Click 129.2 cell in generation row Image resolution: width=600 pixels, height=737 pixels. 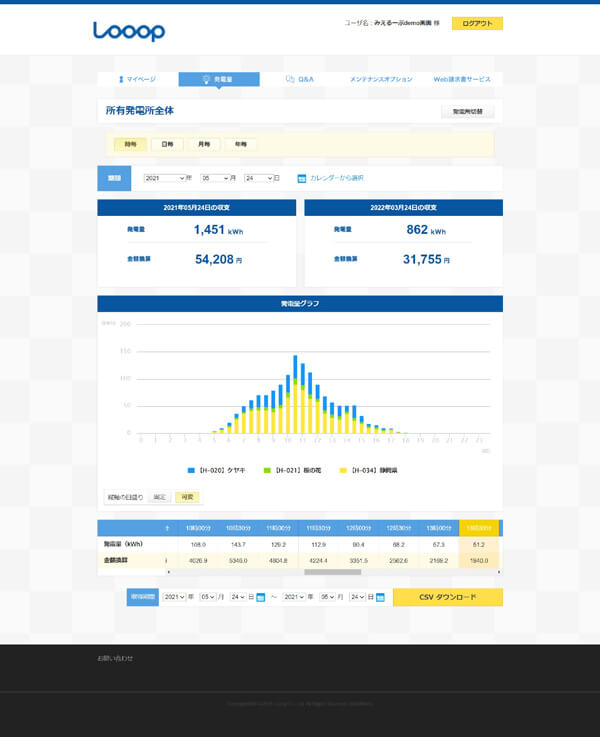coord(278,545)
